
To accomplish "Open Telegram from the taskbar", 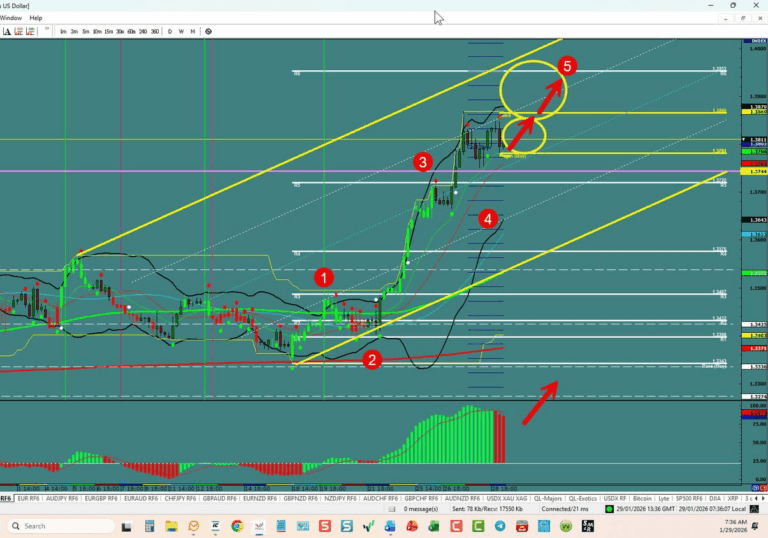I will (x=500, y=526).
